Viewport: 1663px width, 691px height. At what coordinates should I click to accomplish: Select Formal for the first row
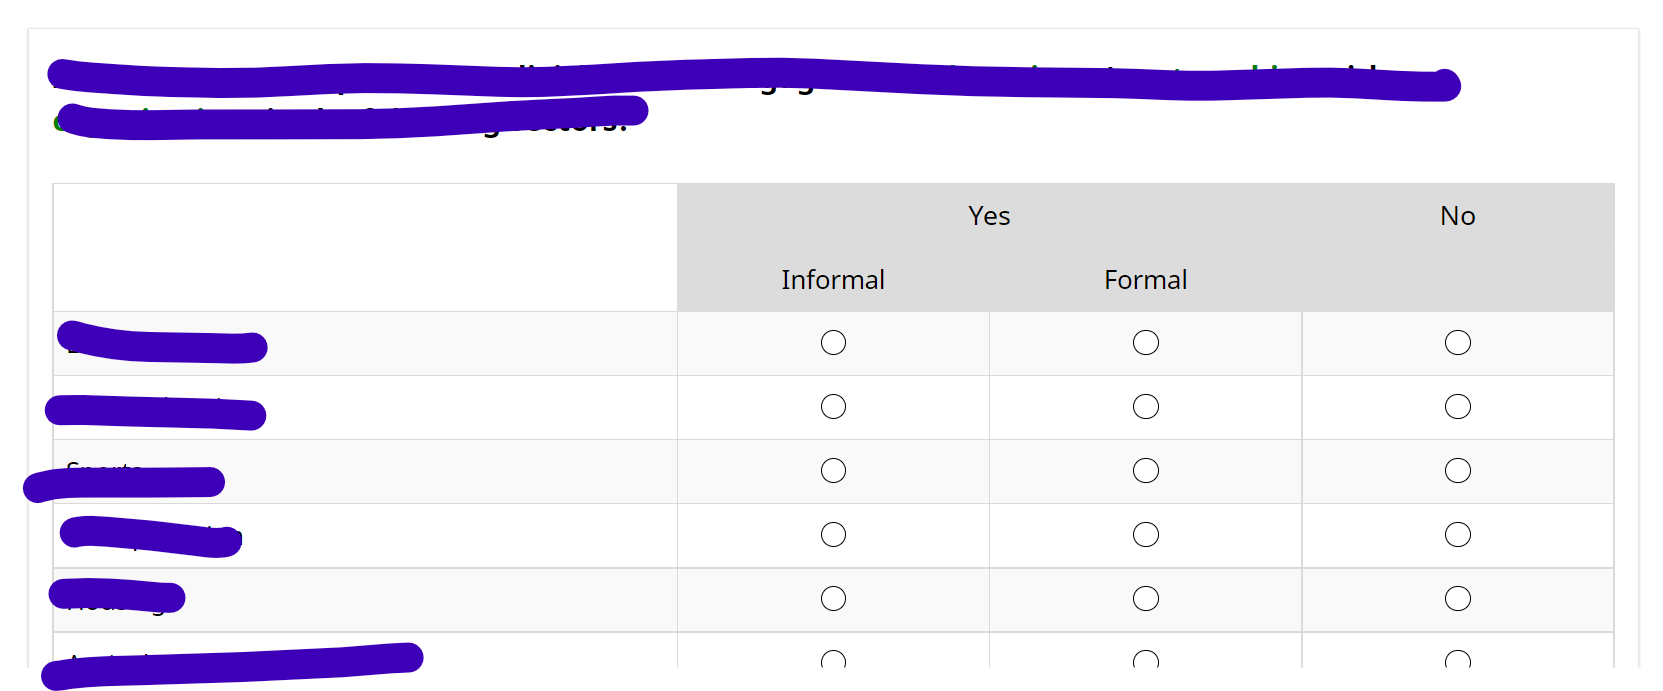tap(1146, 343)
